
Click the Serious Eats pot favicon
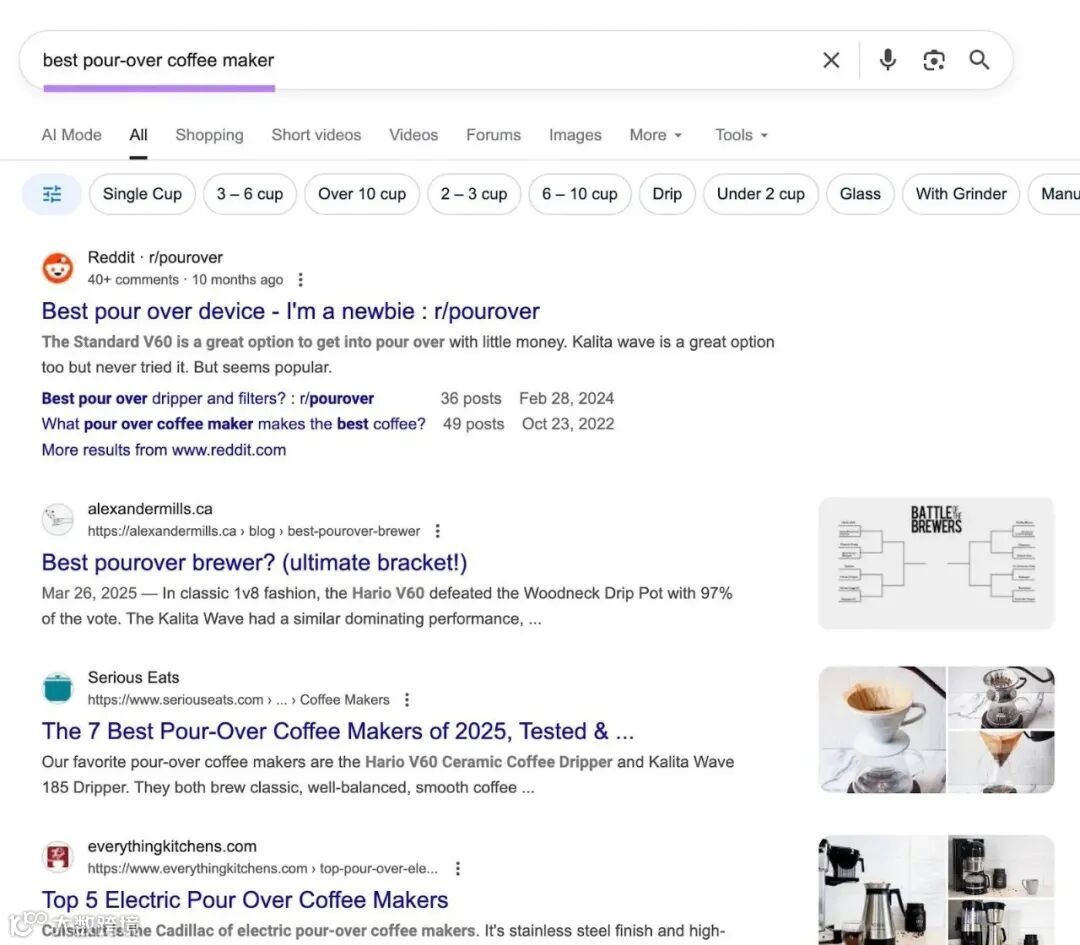click(x=58, y=688)
